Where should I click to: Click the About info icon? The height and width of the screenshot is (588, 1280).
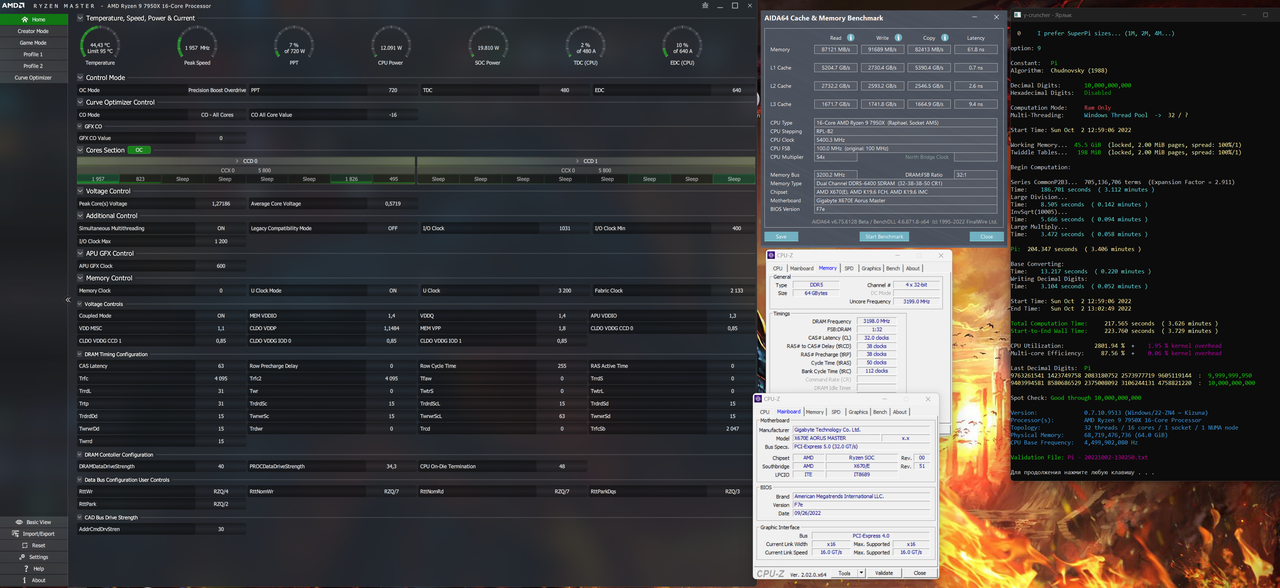tap(26, 580)
